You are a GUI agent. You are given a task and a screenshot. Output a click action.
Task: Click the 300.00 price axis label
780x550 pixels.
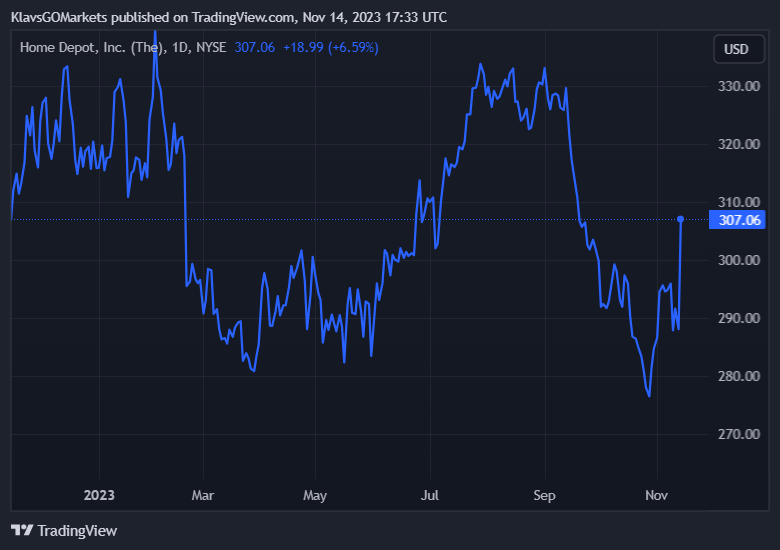point(739,260)
